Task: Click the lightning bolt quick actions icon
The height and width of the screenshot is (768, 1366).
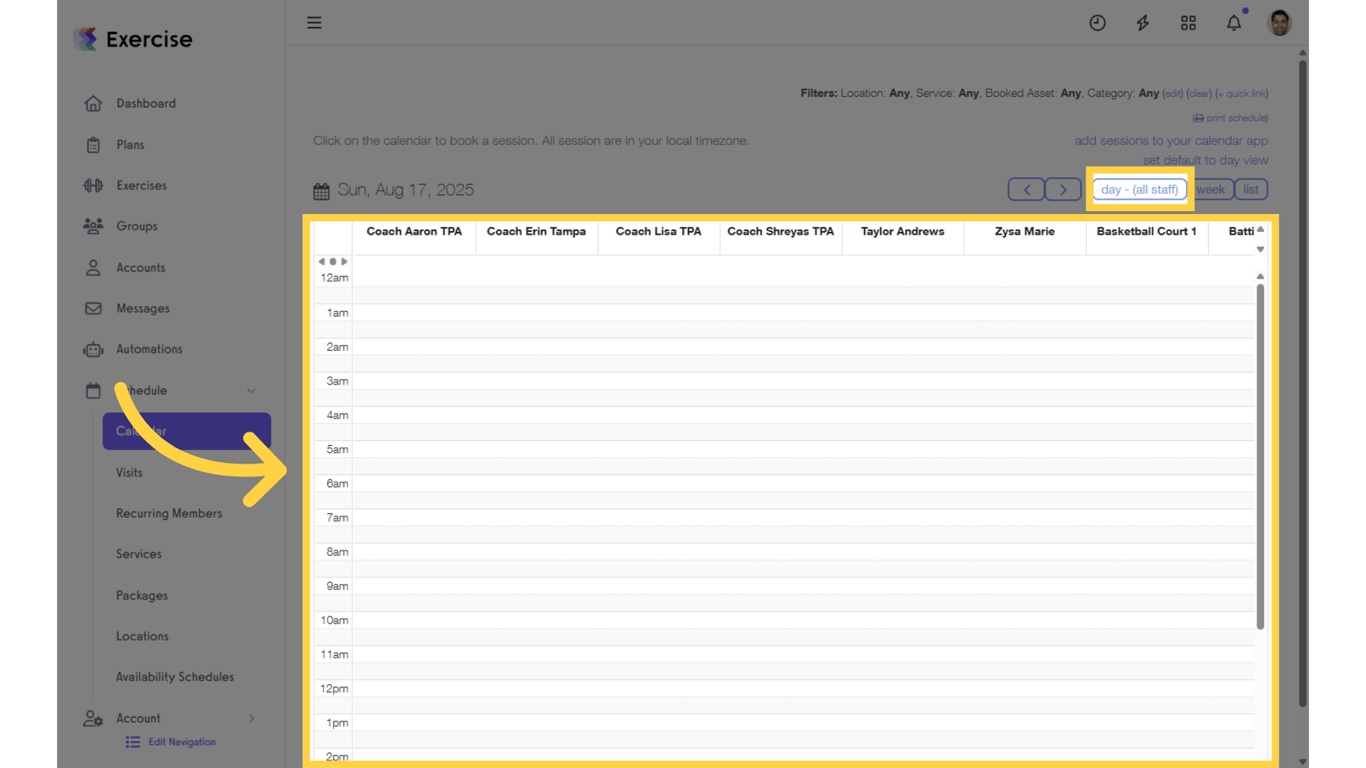Action: (1143, 23)
